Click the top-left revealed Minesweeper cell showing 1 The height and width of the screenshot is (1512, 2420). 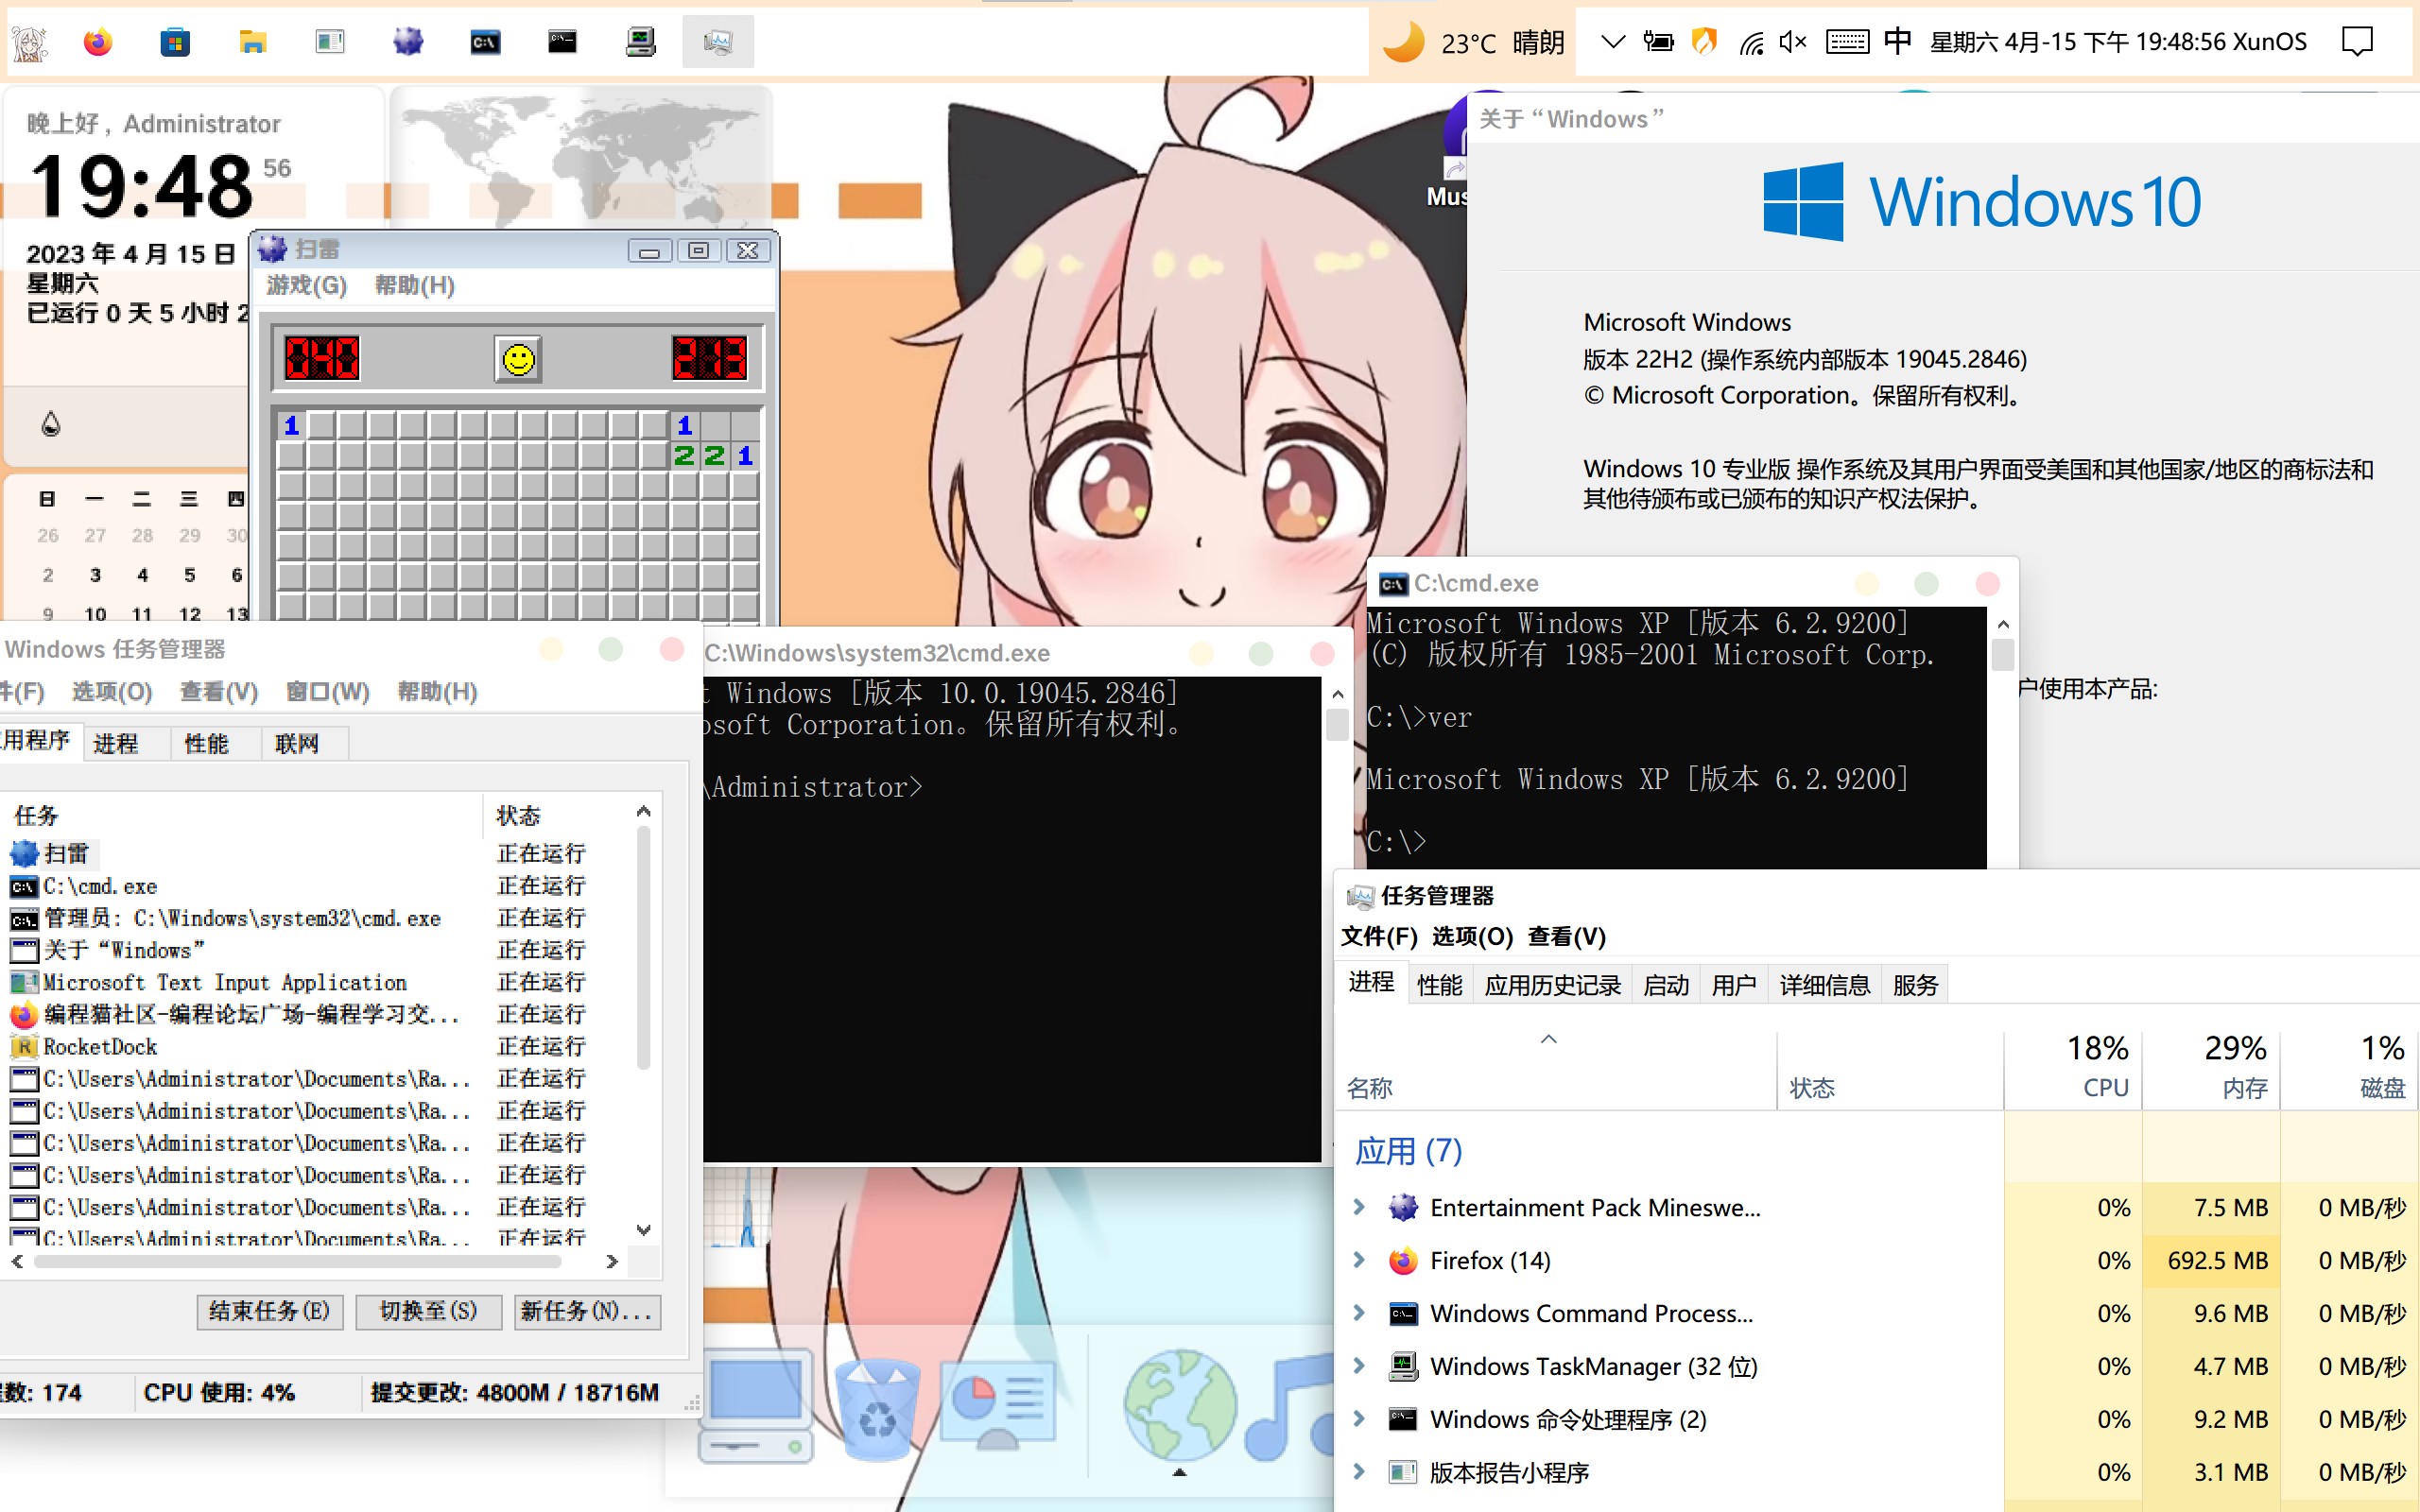click(292, 426)
